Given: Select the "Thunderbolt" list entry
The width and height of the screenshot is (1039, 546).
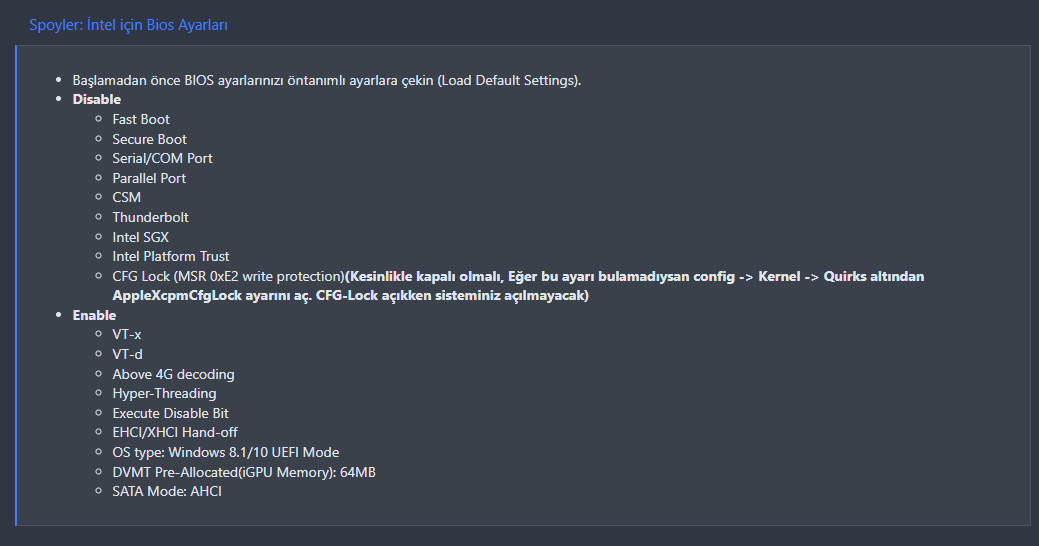Looking at the screenshot, I should [x=150, y=217].
